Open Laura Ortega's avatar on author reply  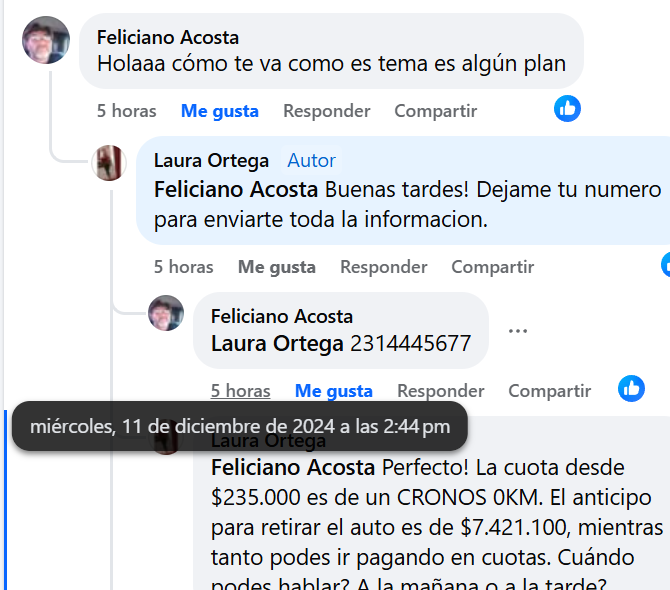109,163
